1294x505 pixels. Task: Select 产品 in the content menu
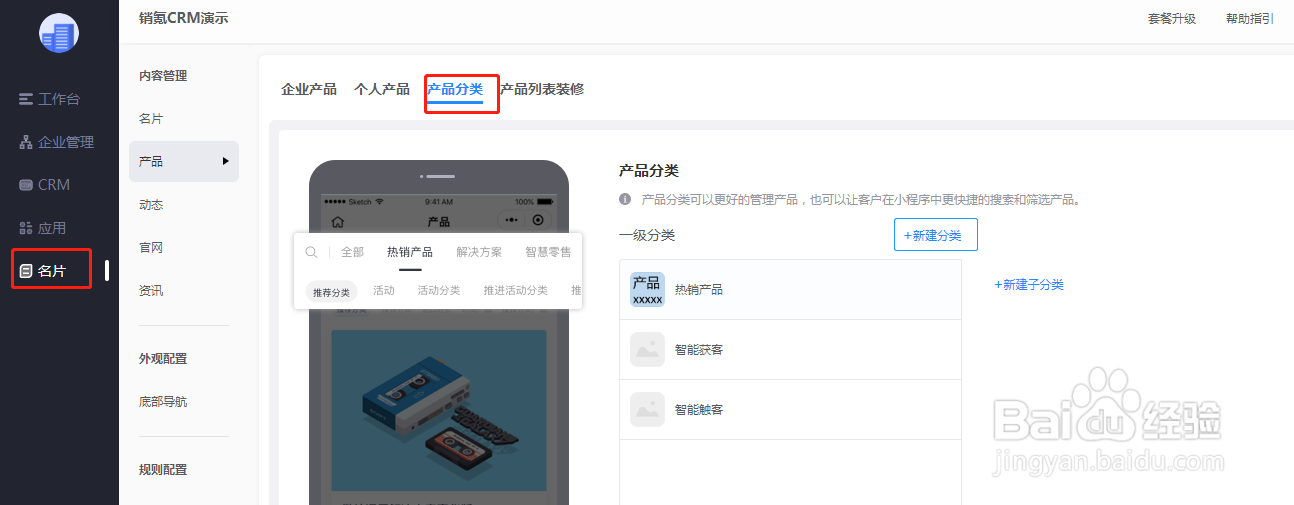[x=184, y=161]
